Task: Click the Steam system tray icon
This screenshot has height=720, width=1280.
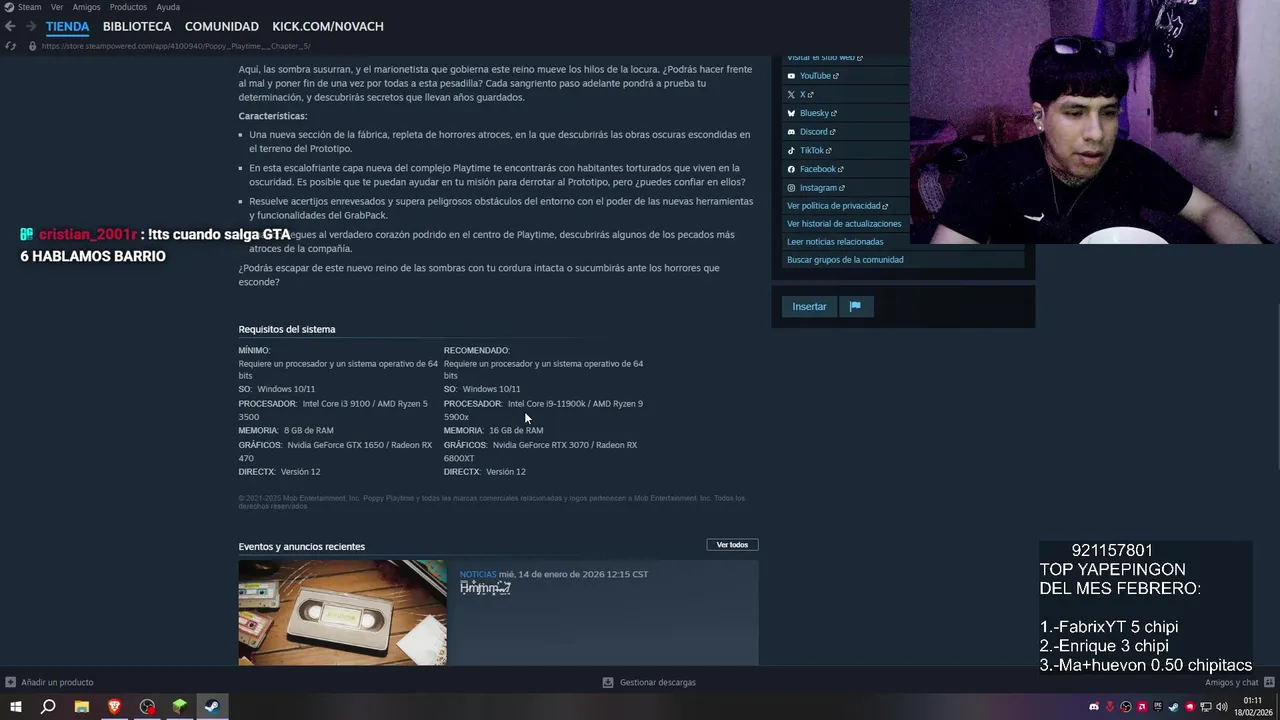Action: (x=1174, y=707)
